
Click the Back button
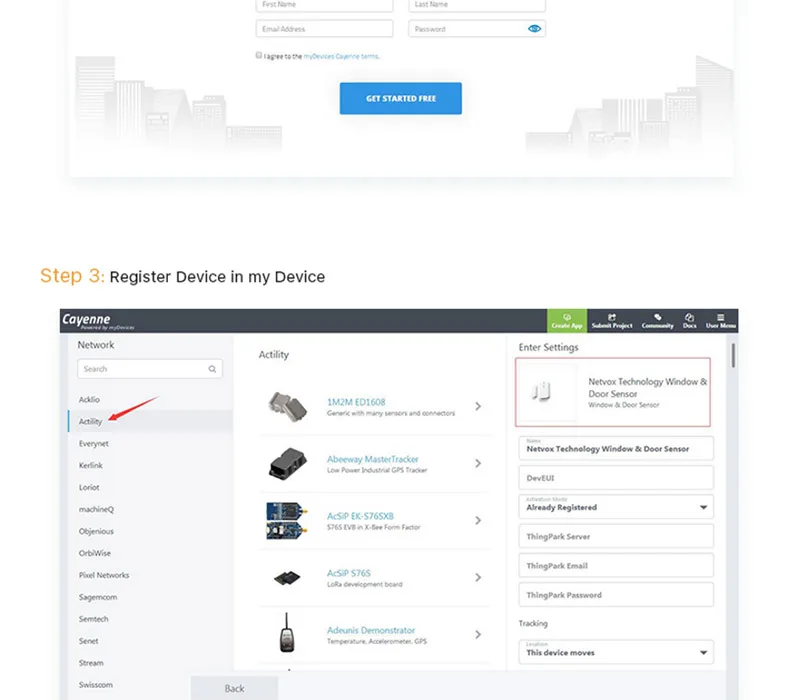235,688
